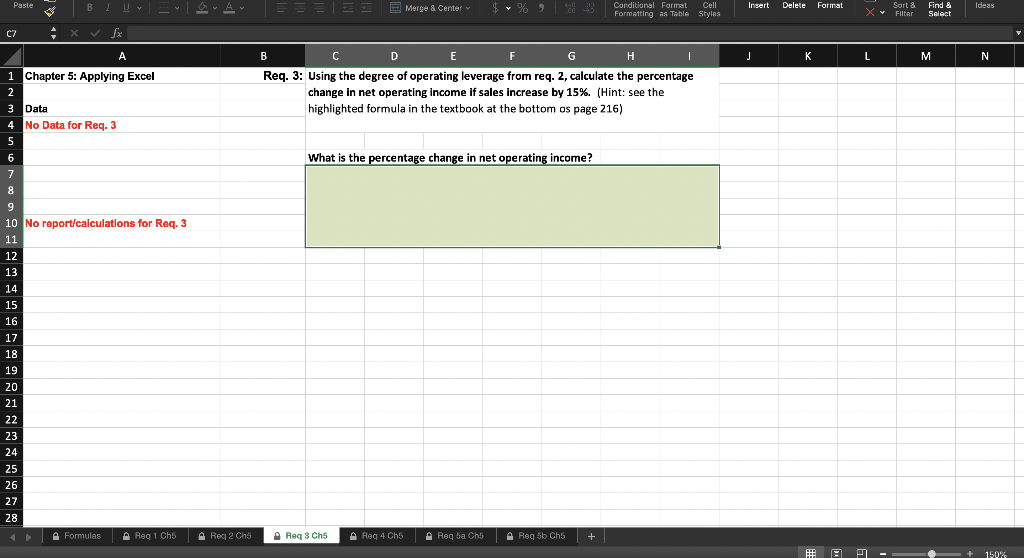1024x558 pixels.
Task: Apply comma style format
Action: click(541, 8)
